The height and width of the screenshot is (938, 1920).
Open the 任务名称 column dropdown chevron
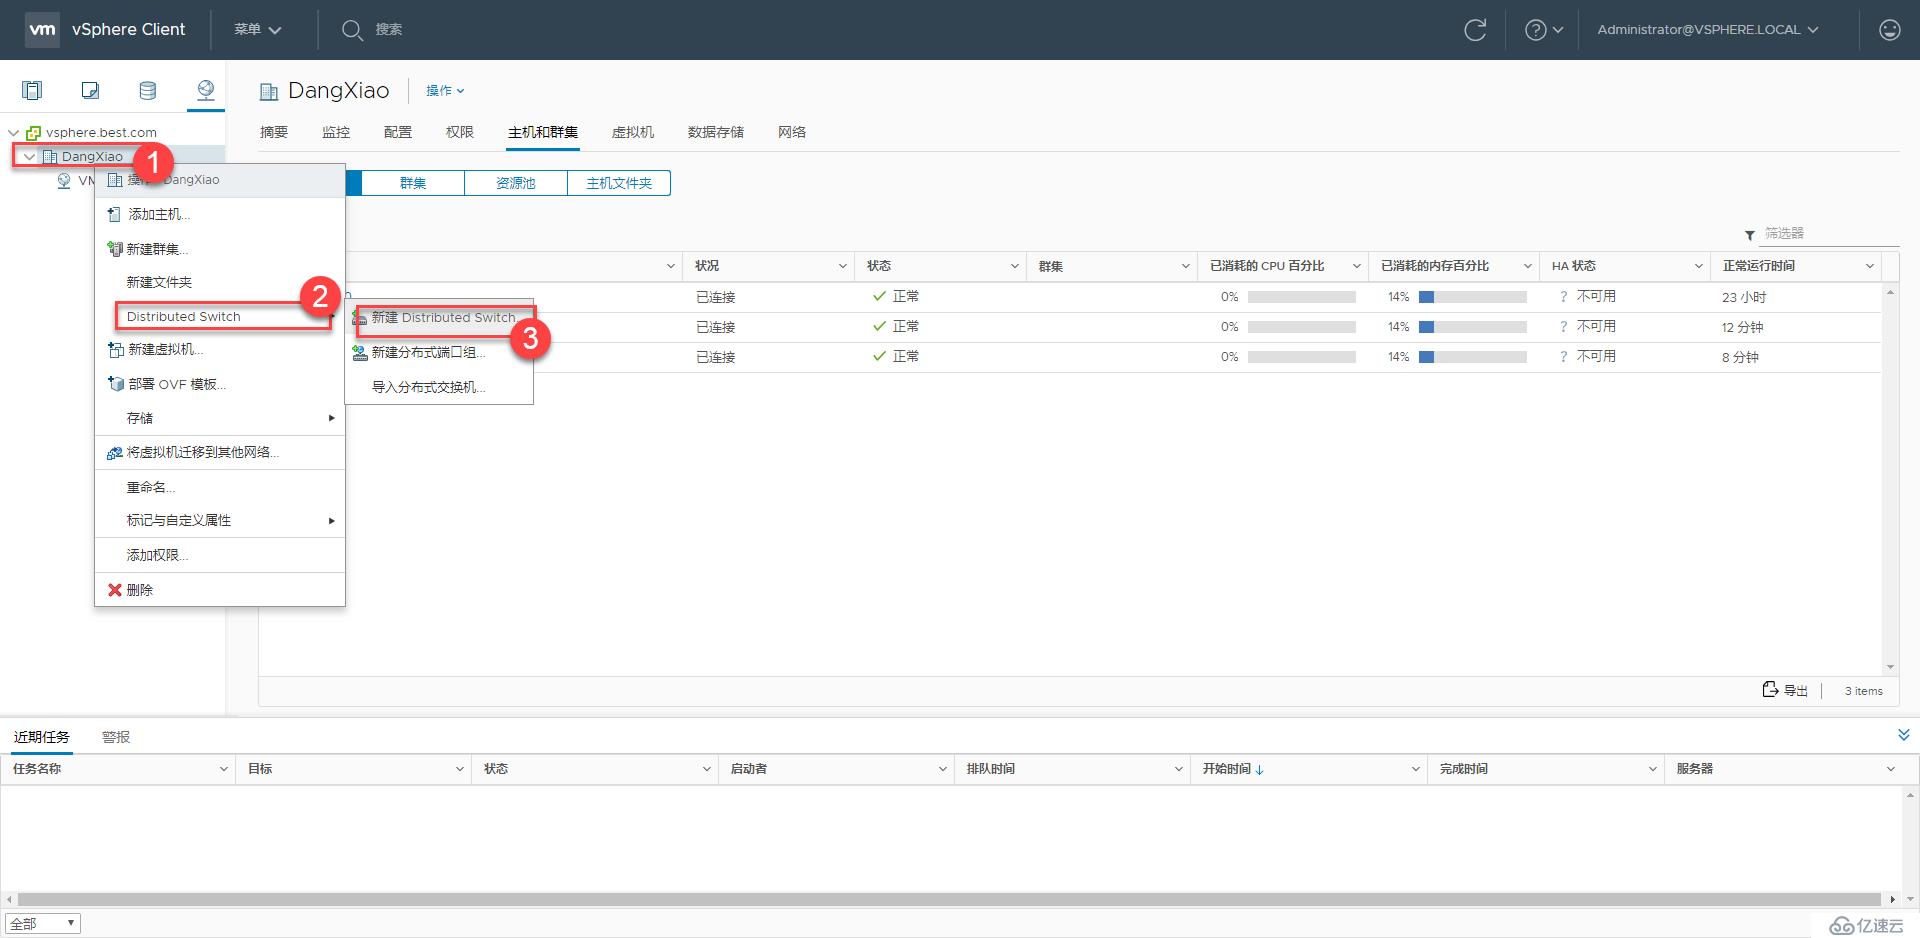[x=223, y=769]
